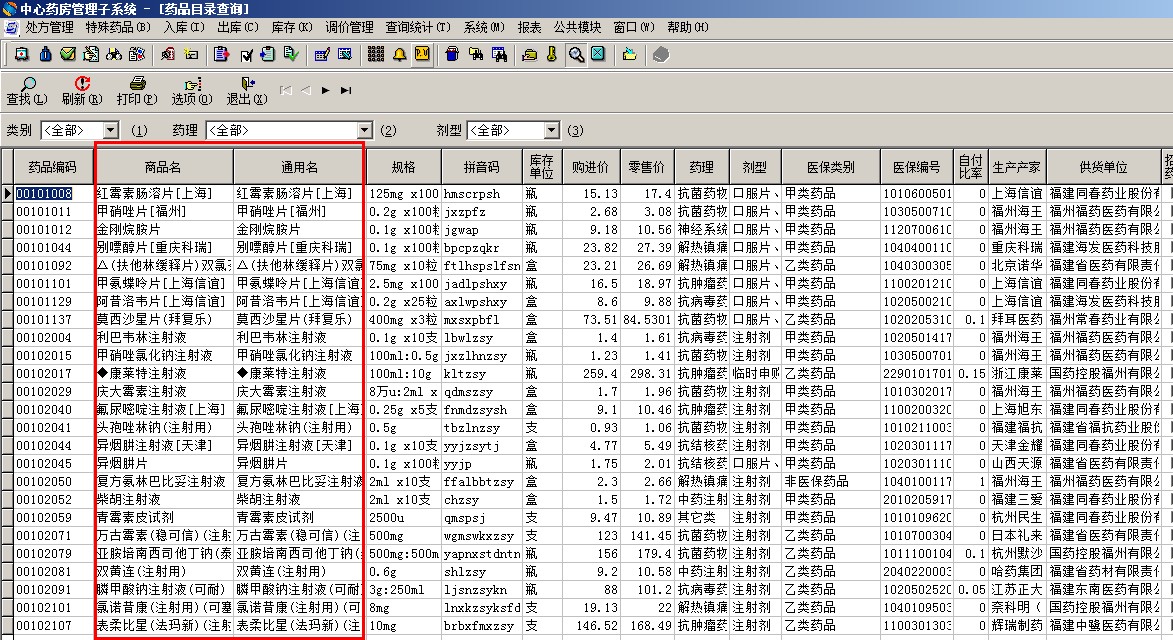Click the 选项(O) options button

[x=192, y=91]
